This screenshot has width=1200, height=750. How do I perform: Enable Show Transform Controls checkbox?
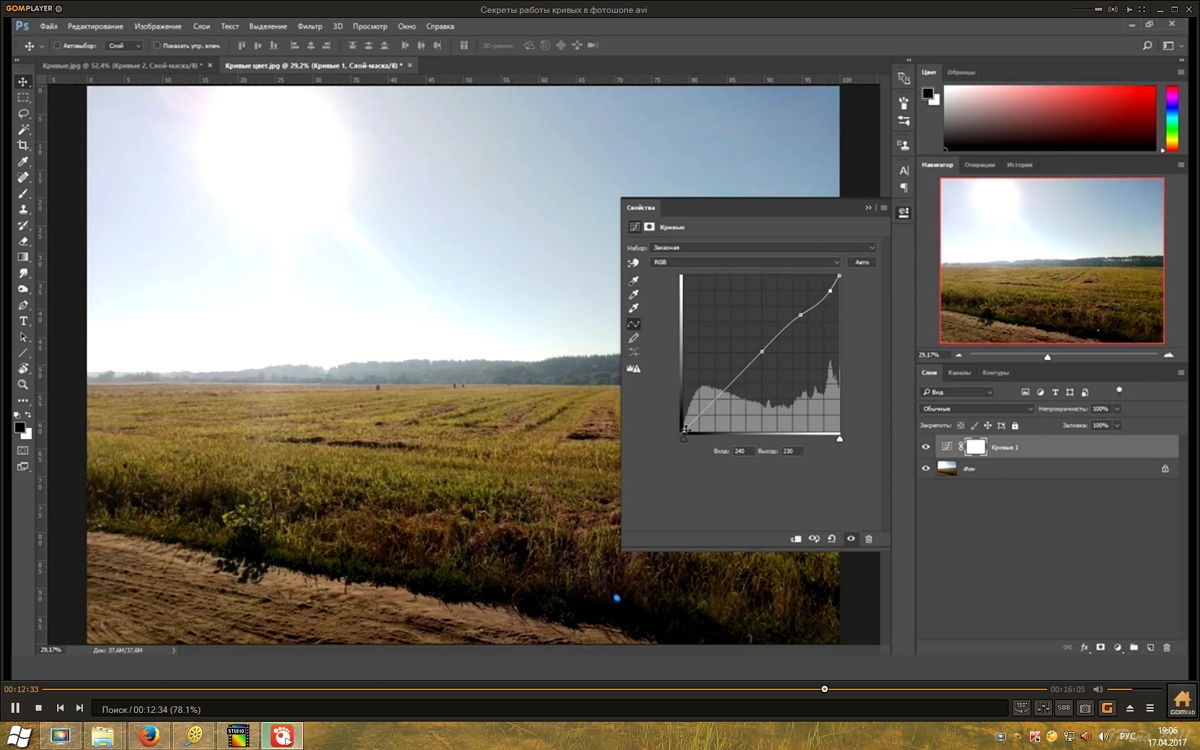(157, 46)
